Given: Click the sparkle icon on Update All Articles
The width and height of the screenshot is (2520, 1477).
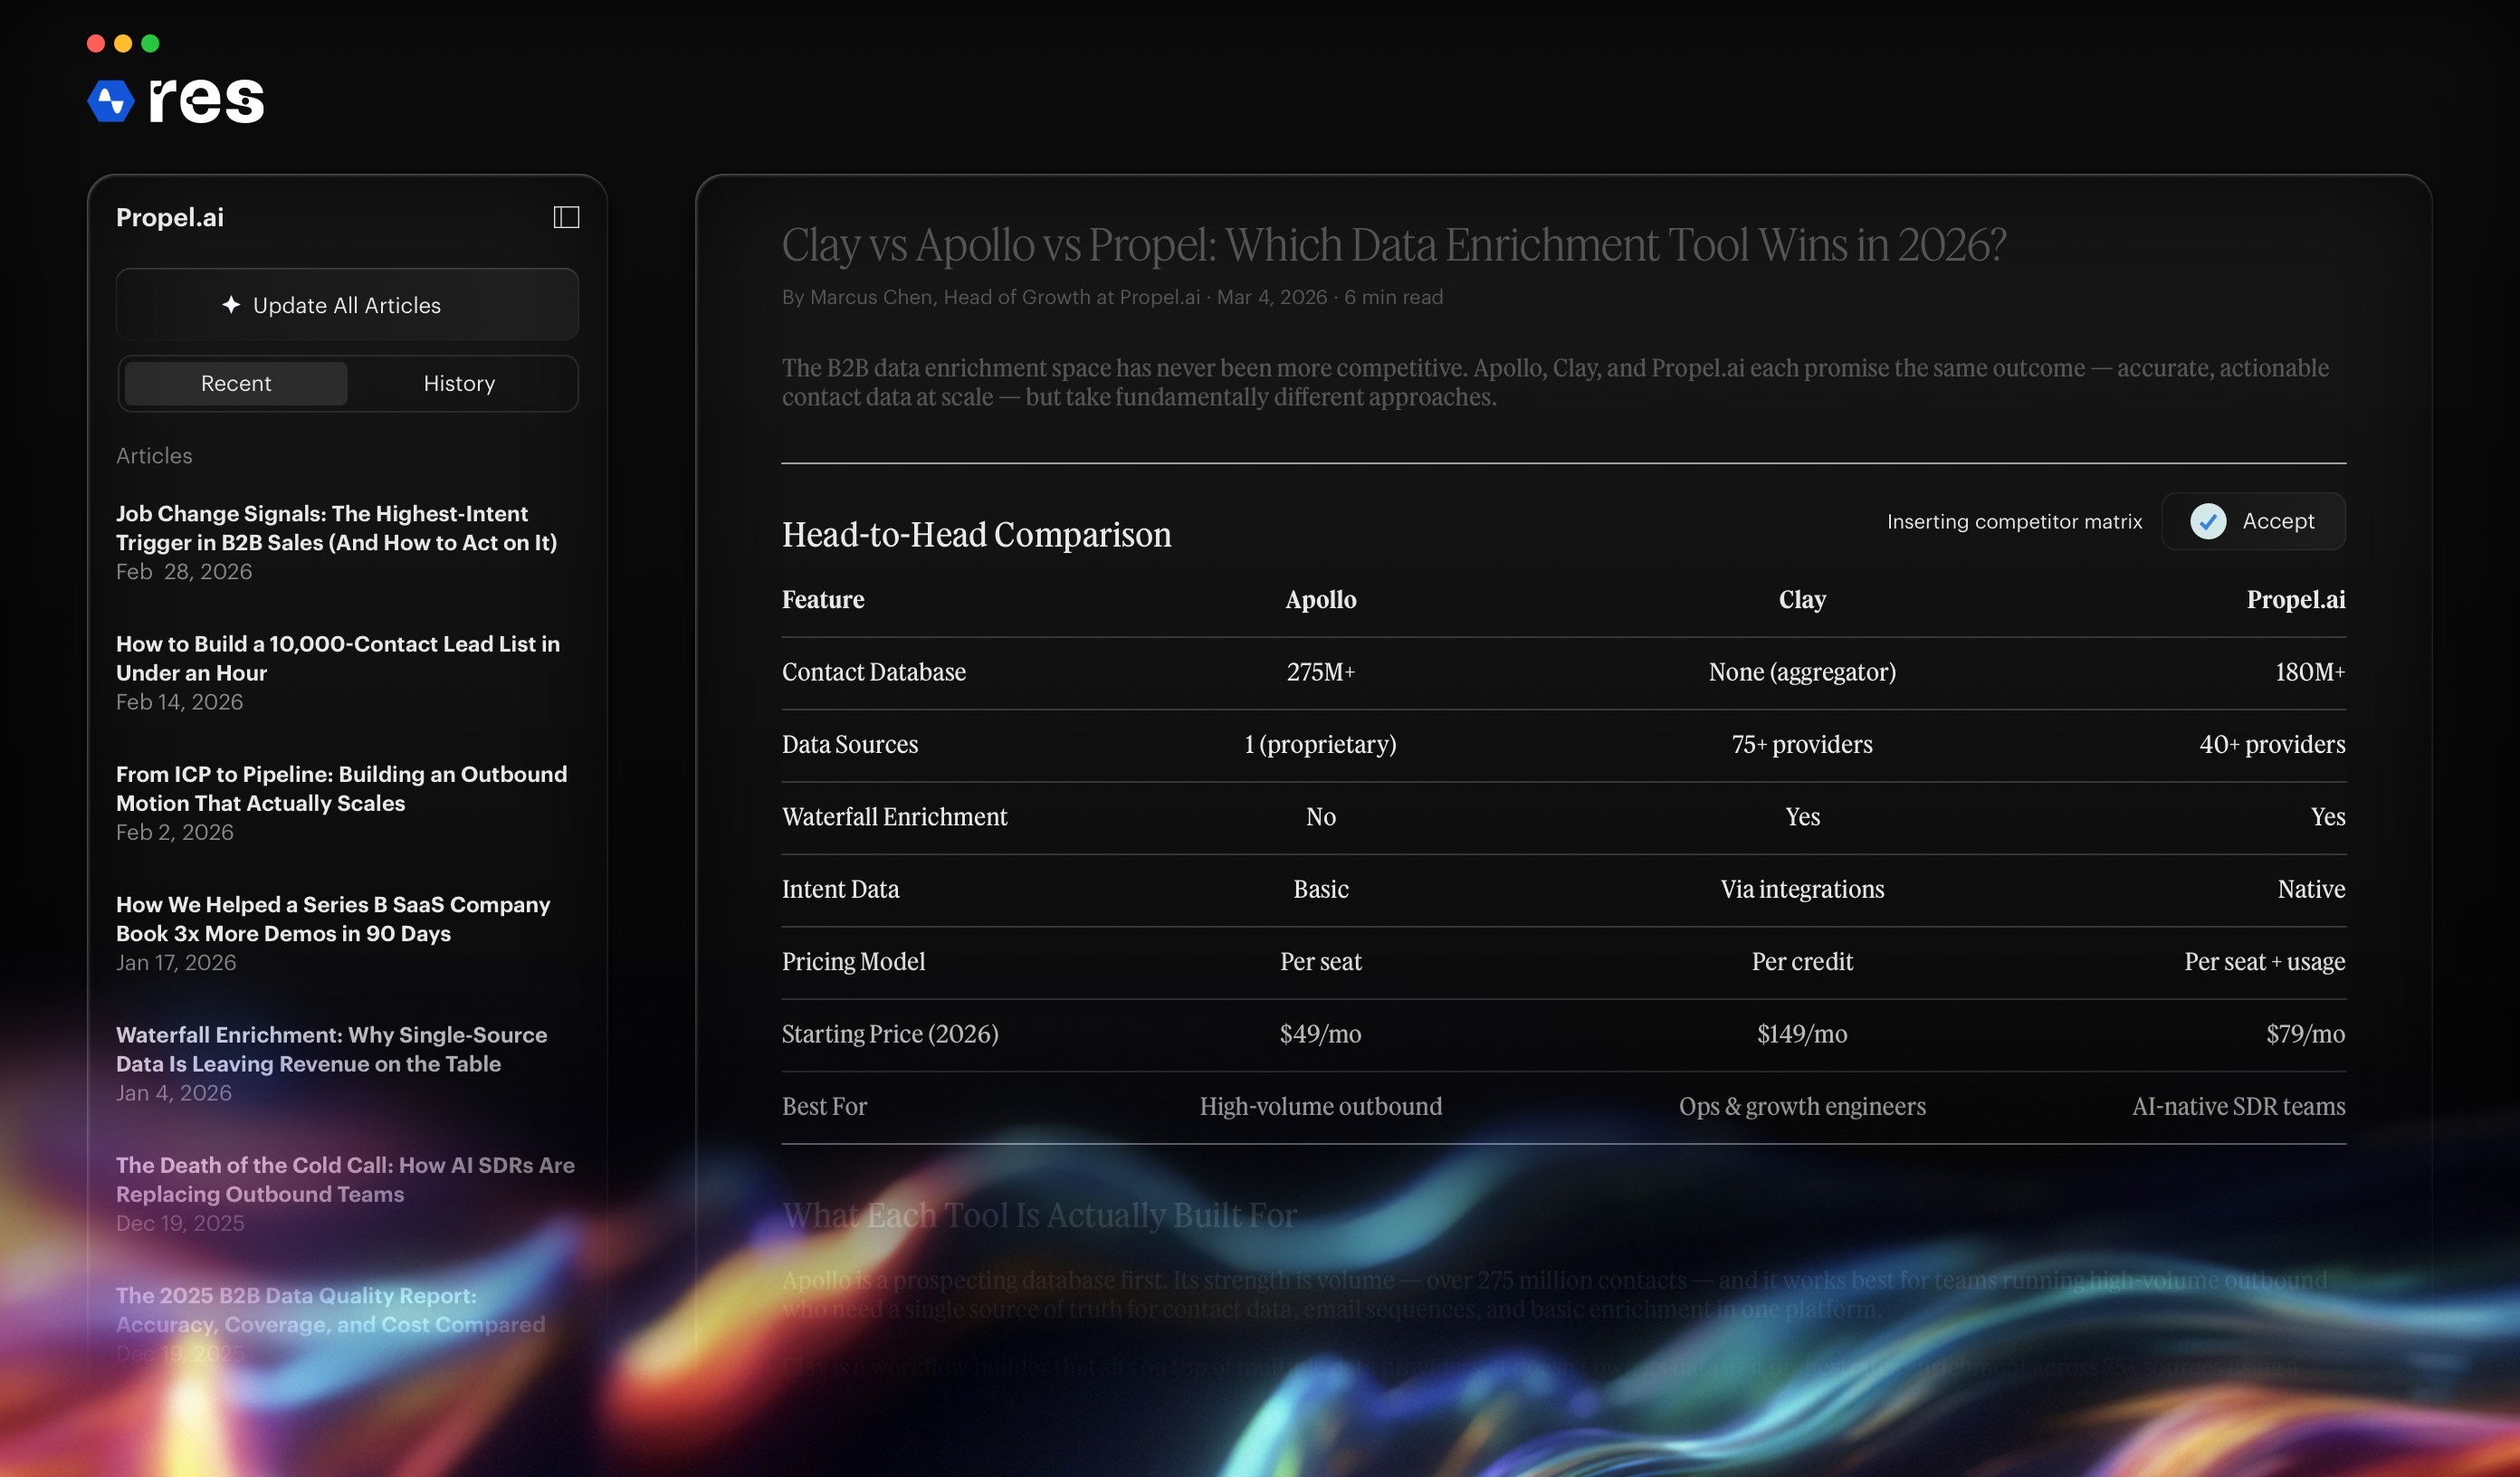Looking at the screenshot, I should pos(231,305).
